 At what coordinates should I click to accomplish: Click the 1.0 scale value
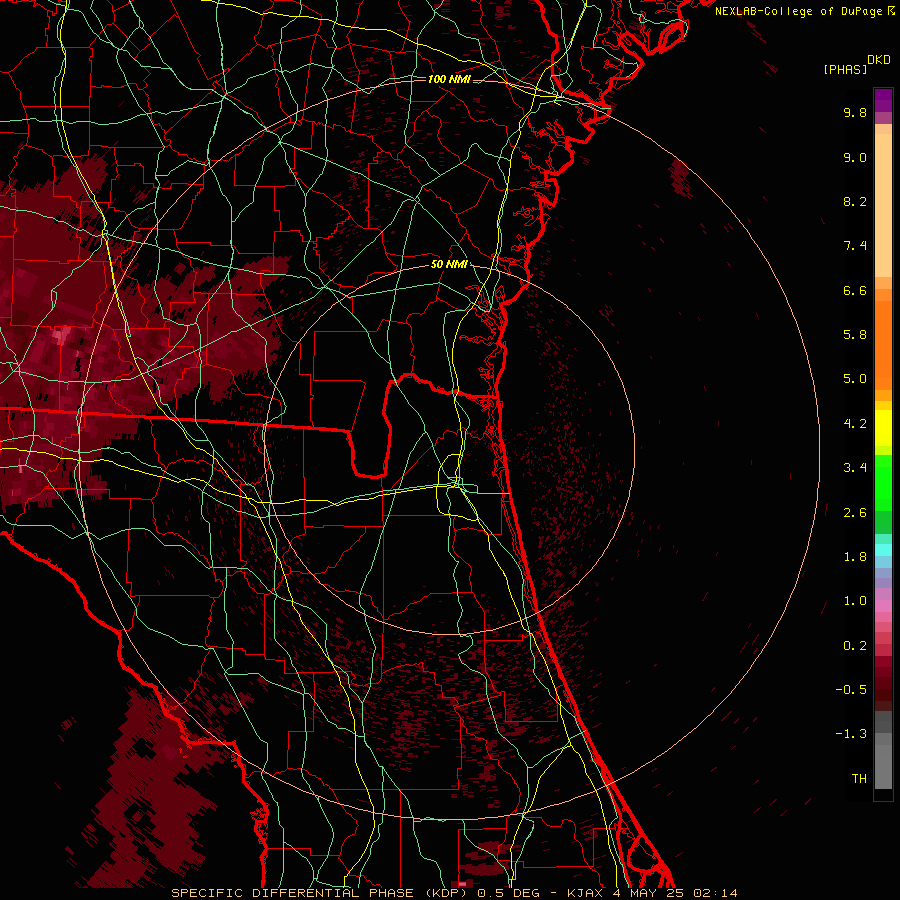(855, 601)
